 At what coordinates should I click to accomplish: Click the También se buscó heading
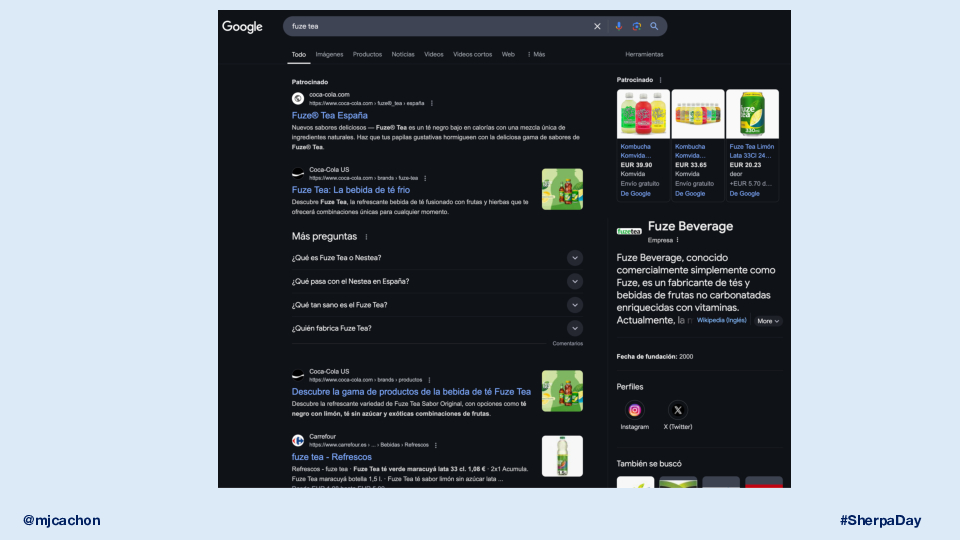click(x=648, y=464)
